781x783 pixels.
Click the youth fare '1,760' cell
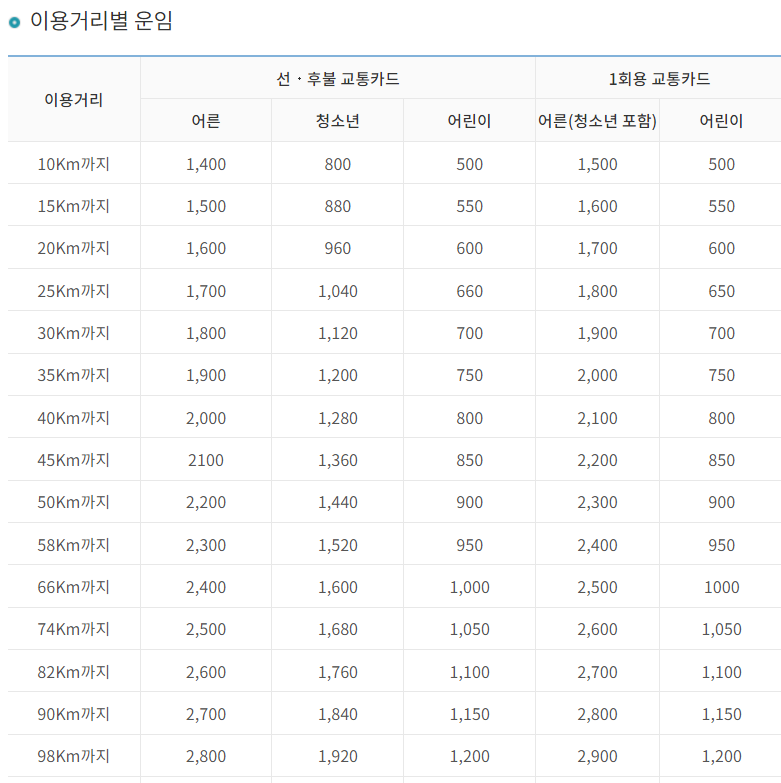[x=338, y=672]
